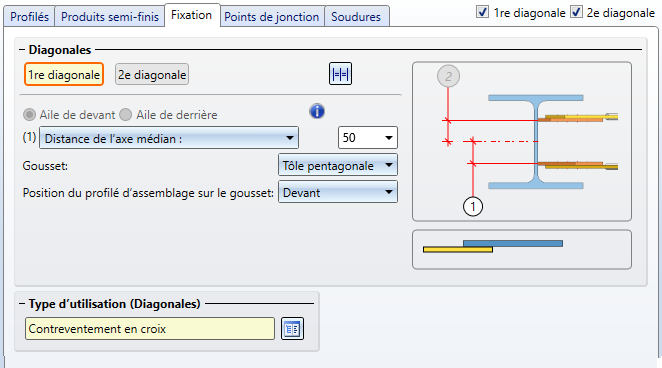Image resolution: width=662 pixels, height=368 pixels.
Task: Switch to the Profilés tab
Action: tap(30, 16)
